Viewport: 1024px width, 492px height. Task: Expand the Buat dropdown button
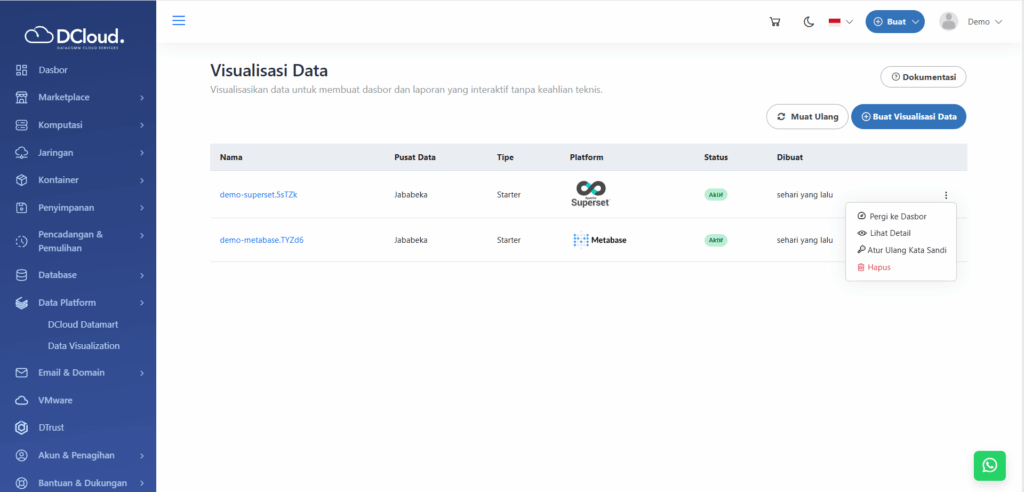pos(895,22)
